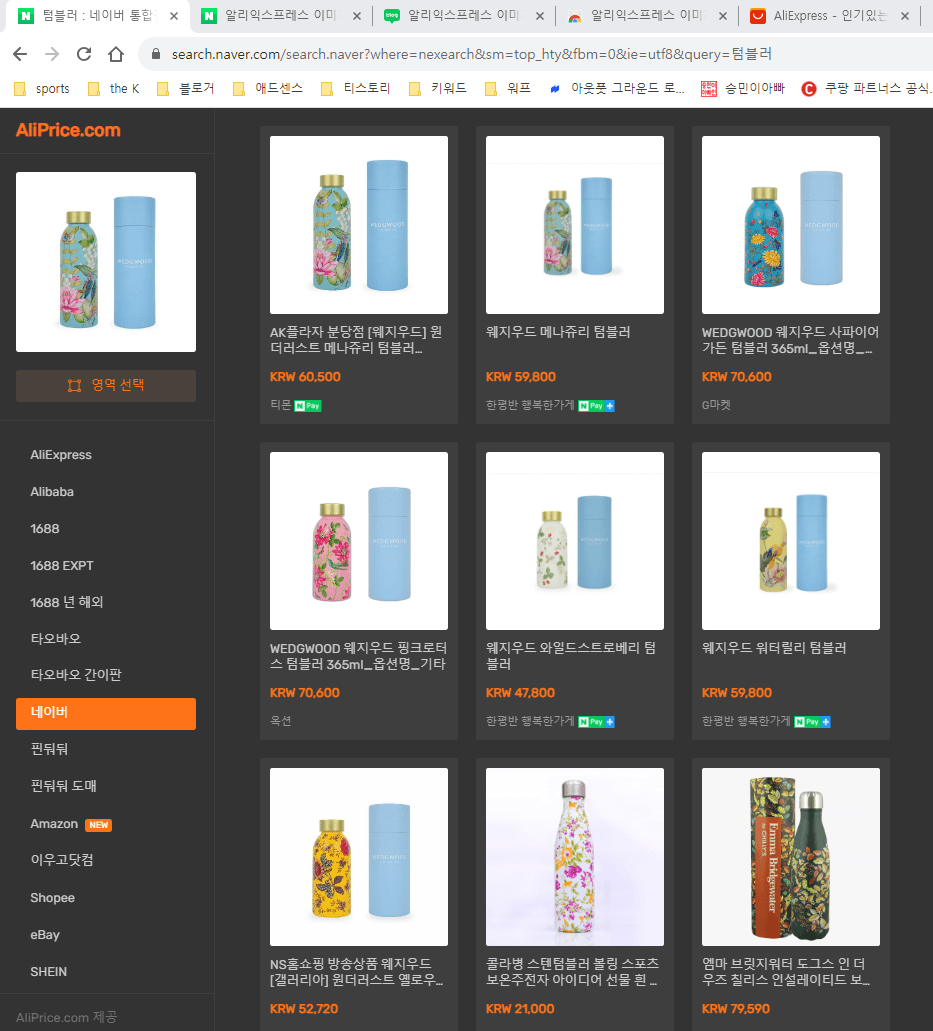Switch to the second 알리익스프레스 이미지 tab

pyautogui.click(x=464, y=16)
